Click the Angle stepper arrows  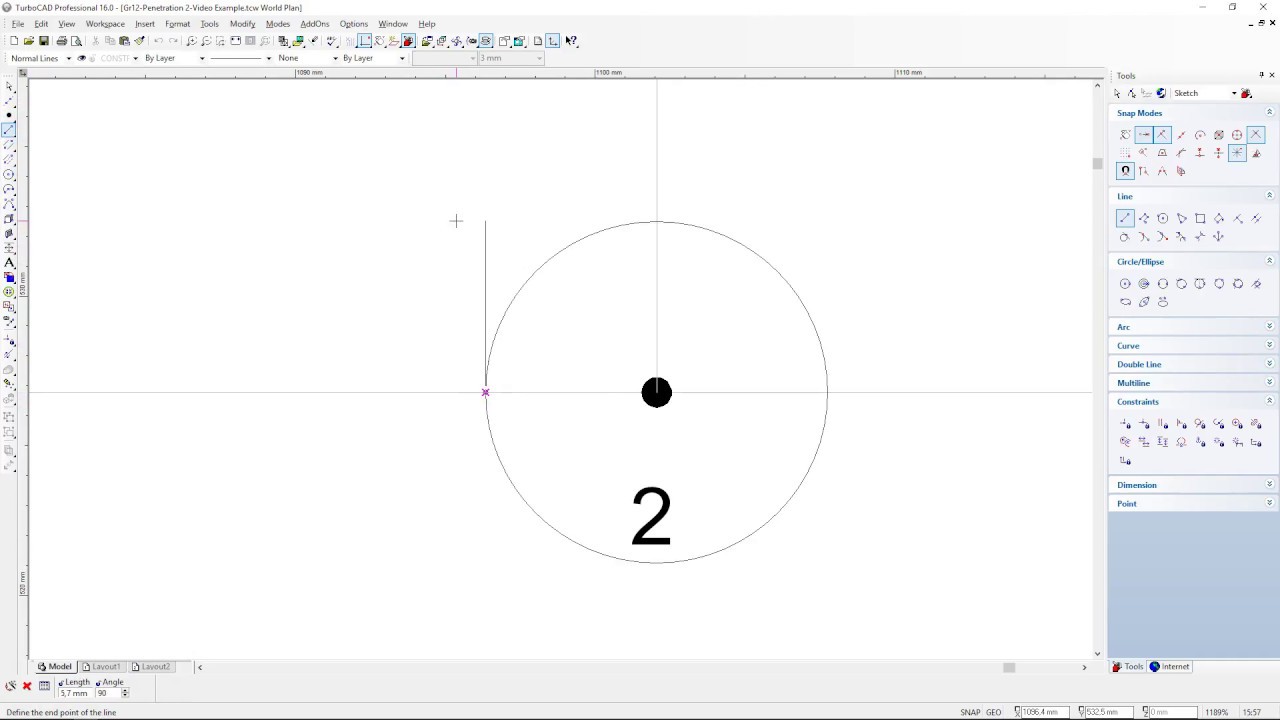pos(125,693)
